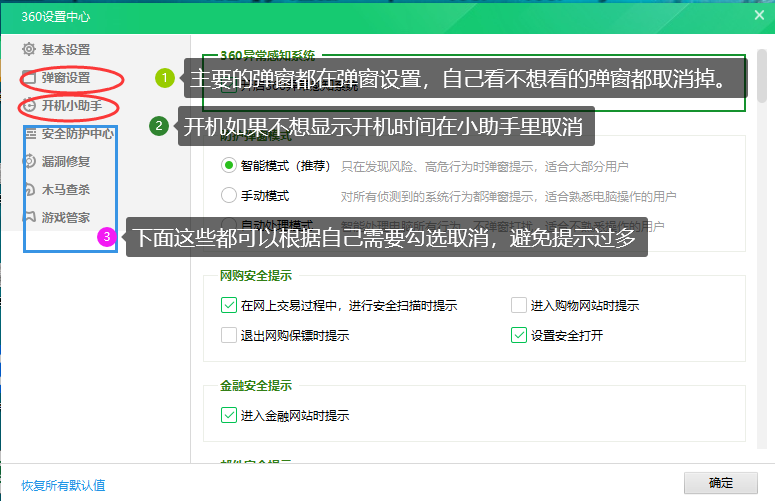Viewport: 775px width, 501px height.
Task: Click the 弹窗设置 window icon
Action: coord(29,78)
